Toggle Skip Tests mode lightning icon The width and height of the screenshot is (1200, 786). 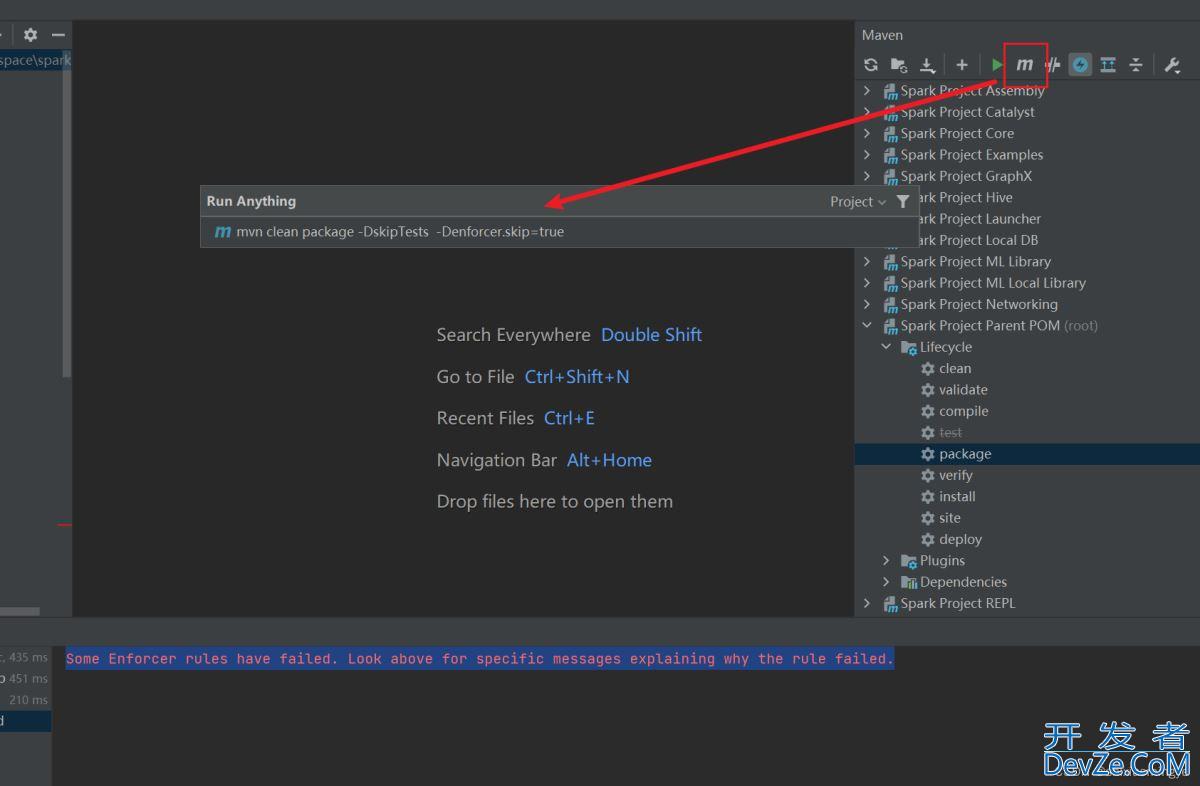point(1081,65)
